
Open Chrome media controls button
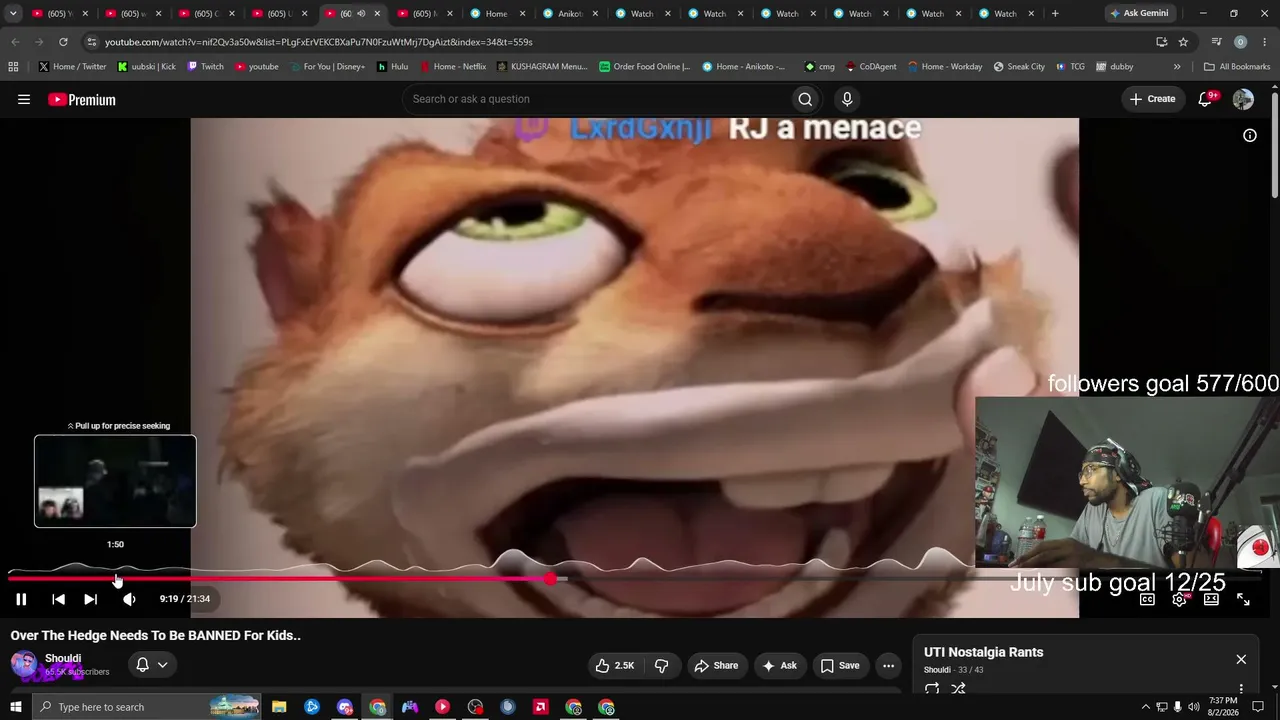[x=1216, y=42]
